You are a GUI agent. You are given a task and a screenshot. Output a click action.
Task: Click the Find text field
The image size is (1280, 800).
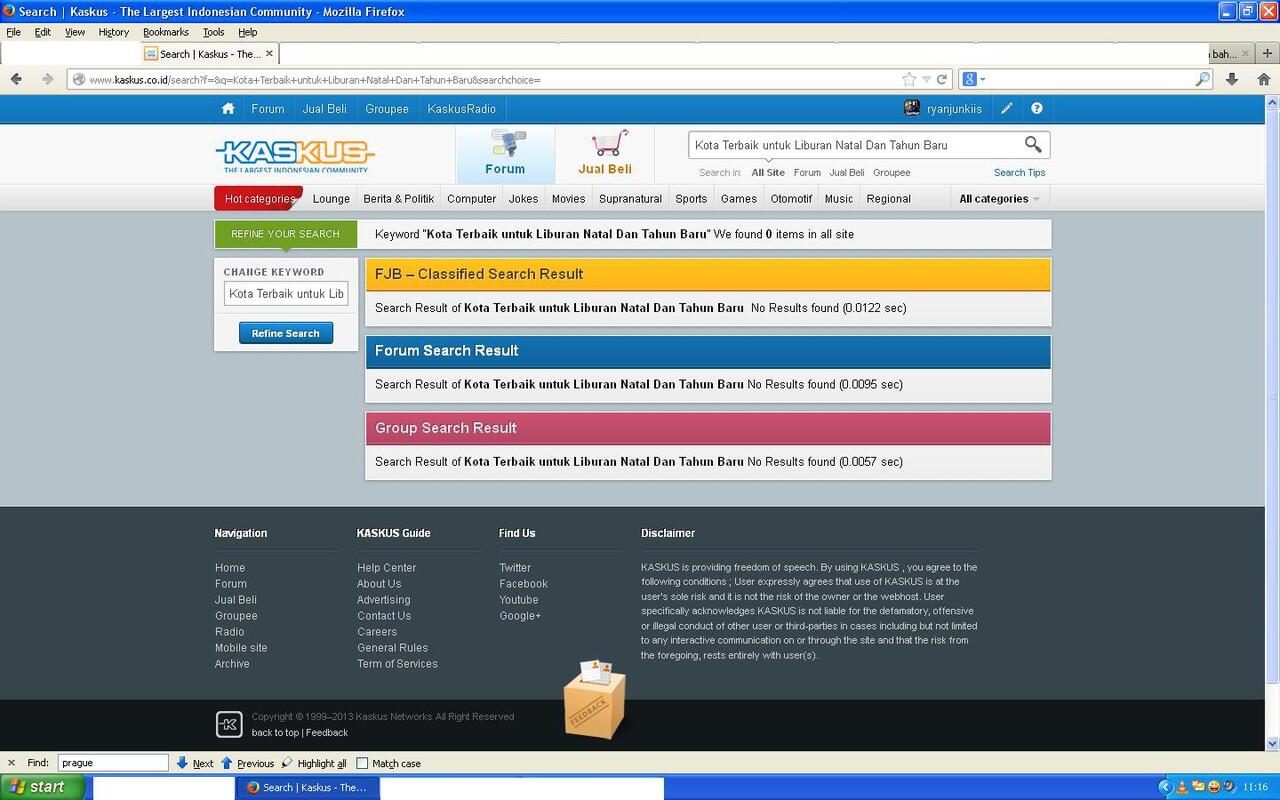(x=113, y=763)
